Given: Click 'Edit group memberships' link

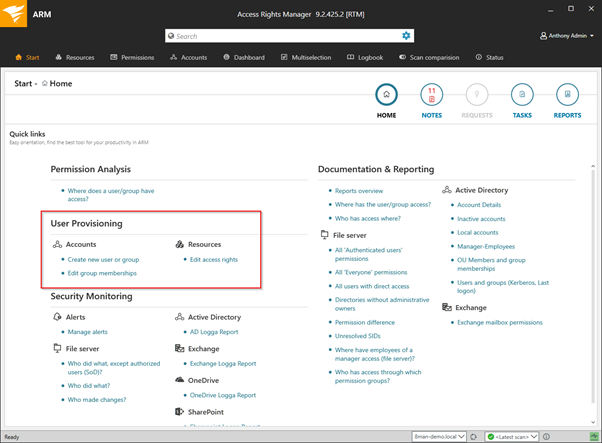Looking at the screenshot, I should click(x=102, y=273).
